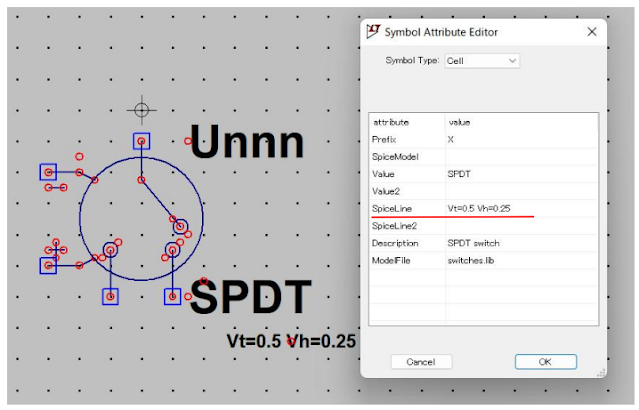Select the top pin square of the switch symbol
Image resolution: width=639 pixels, height=410 pixels.
click(141, 141)
